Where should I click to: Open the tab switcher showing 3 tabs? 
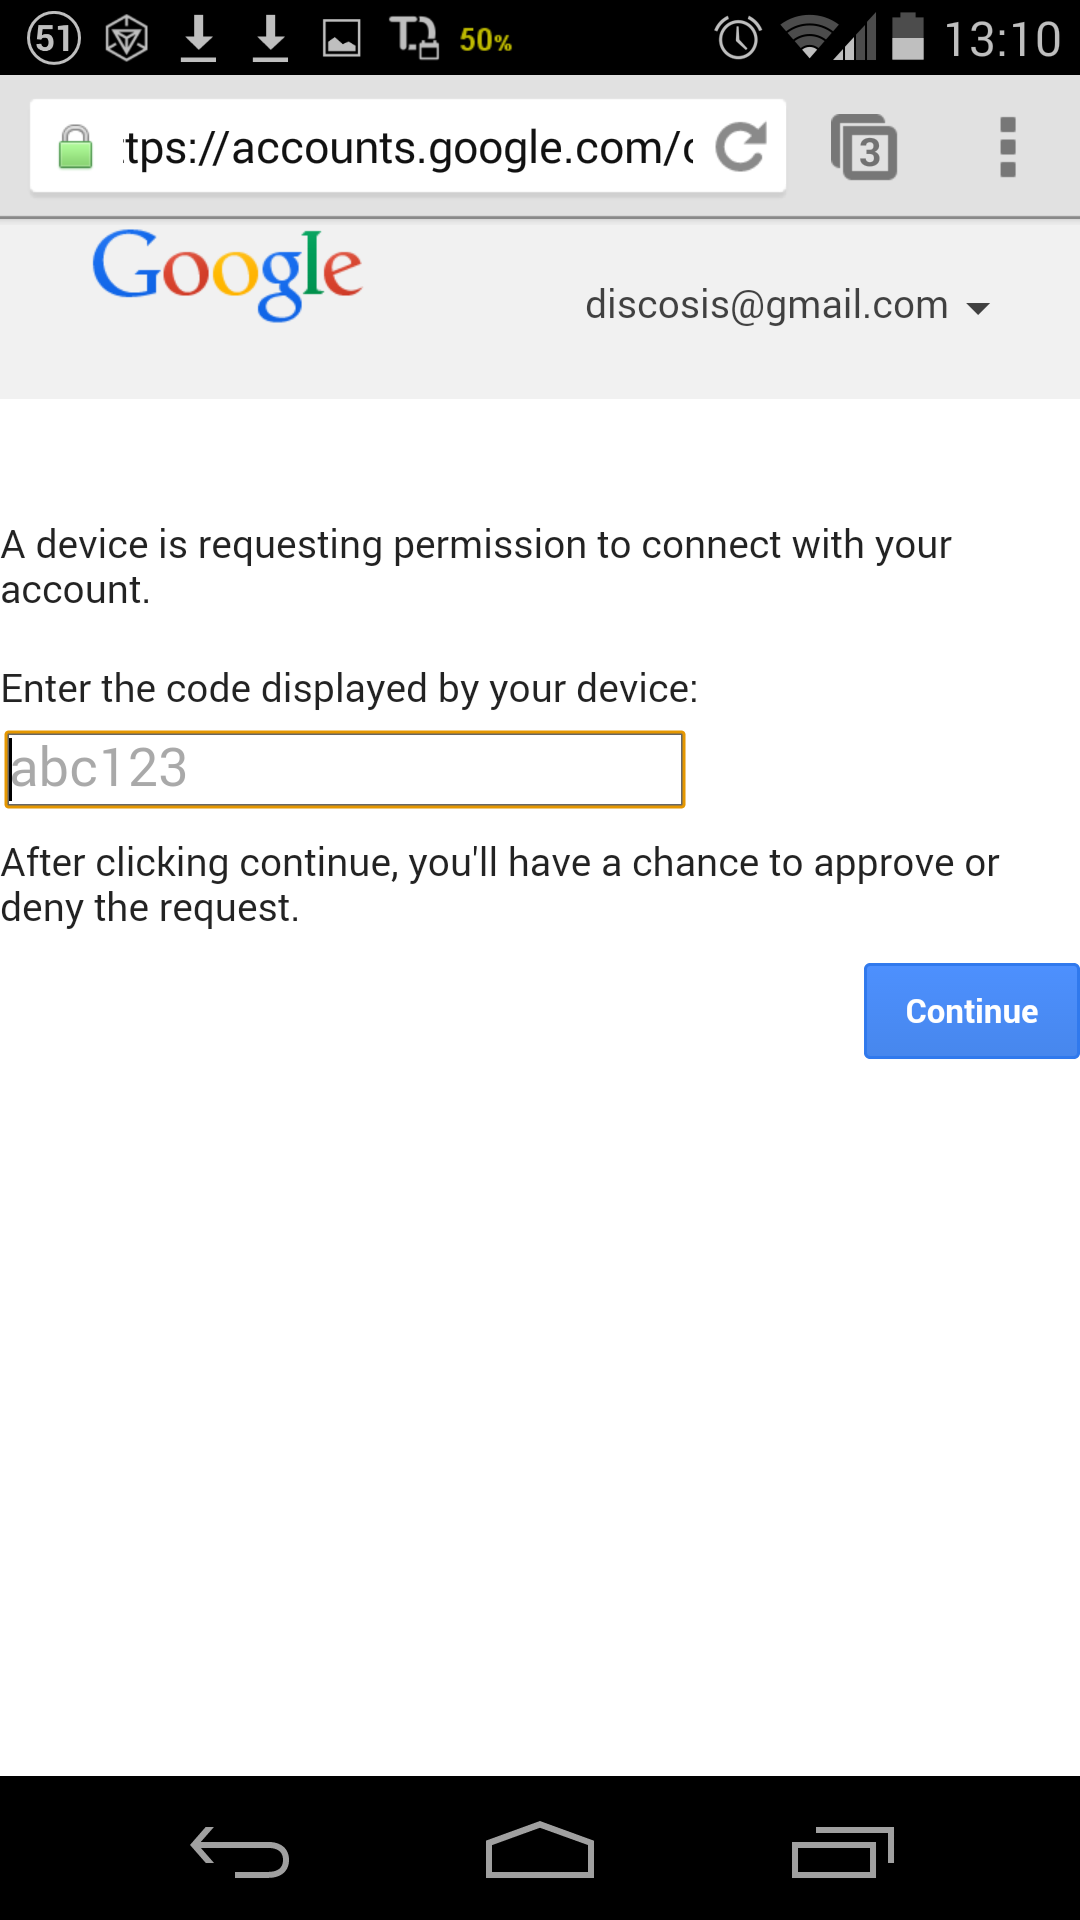point(864,147)
